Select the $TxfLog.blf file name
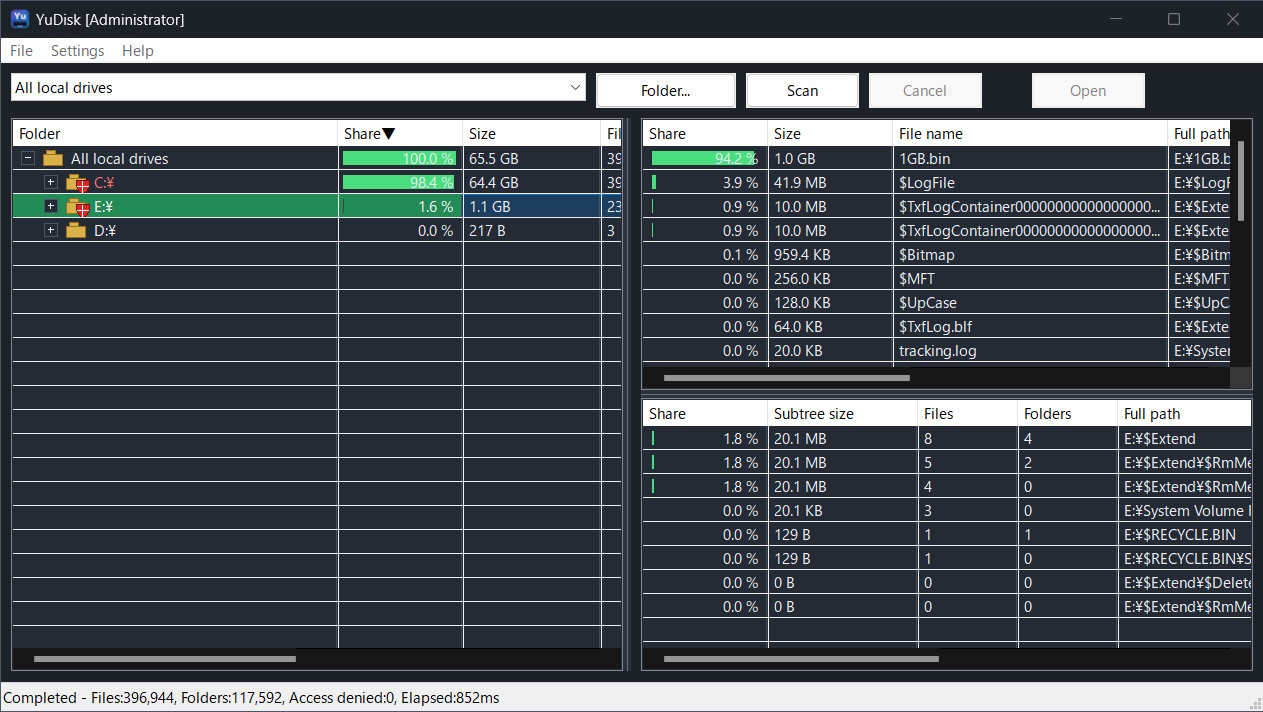 936,327
